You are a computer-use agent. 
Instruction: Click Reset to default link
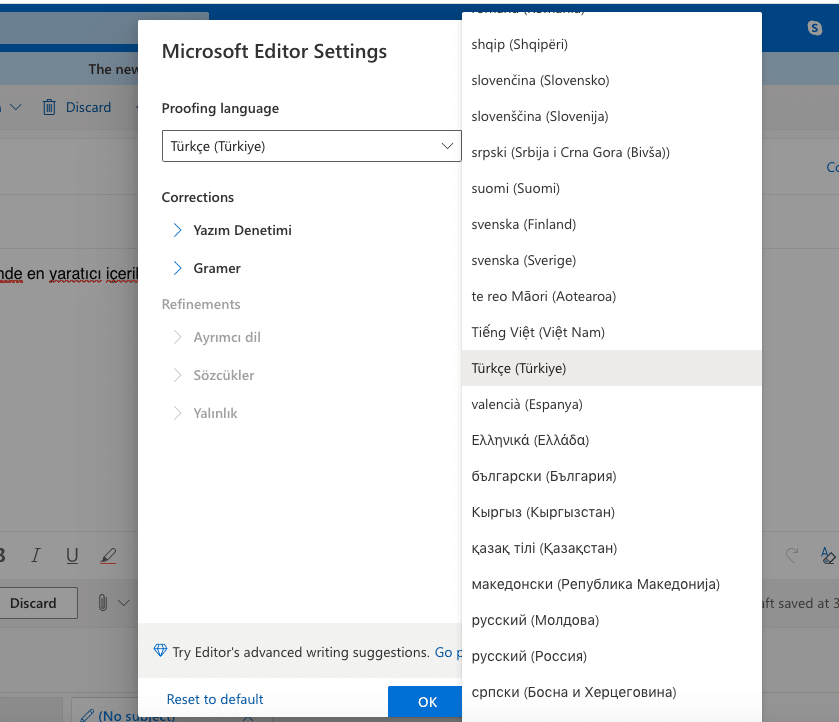[215, 699]
